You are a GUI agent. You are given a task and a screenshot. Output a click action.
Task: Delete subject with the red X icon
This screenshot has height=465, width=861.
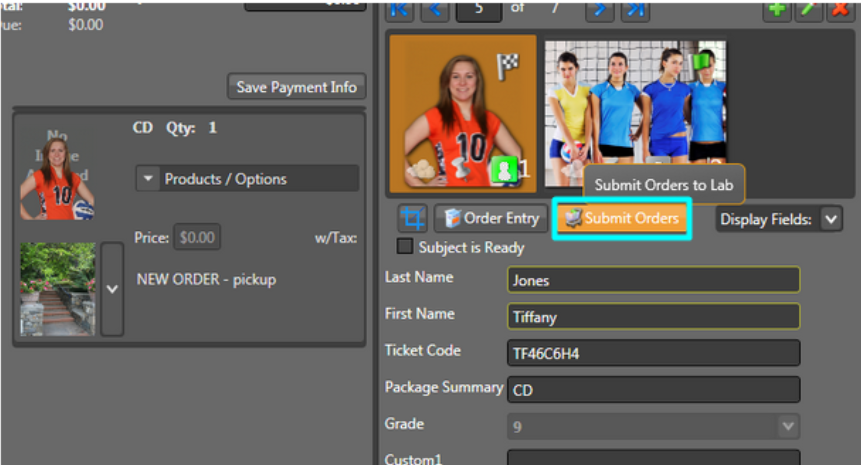click(840, 10)
